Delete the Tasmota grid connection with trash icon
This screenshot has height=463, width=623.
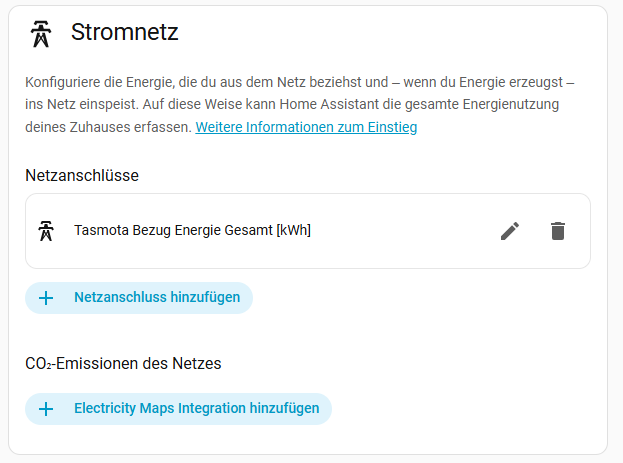pos(558,231)
